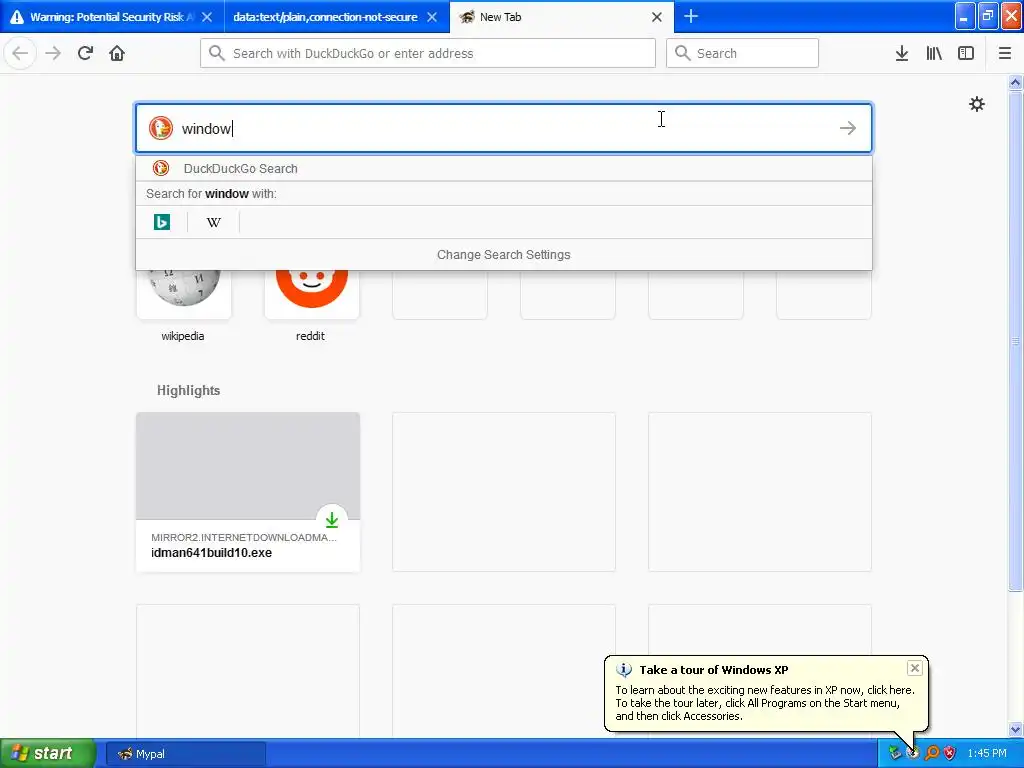
Task: Open the reddit top site tile
Action: pyautogui.click(x=312, y=294)
